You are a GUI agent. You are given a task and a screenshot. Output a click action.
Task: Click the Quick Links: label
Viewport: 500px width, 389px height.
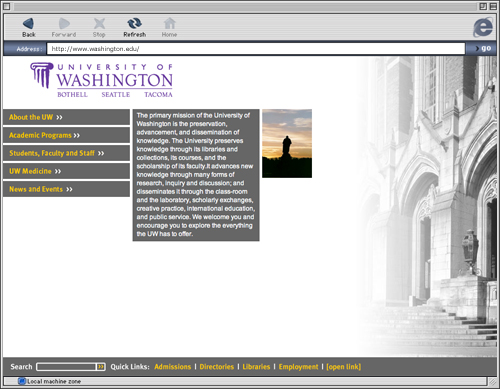coord(130,367)
